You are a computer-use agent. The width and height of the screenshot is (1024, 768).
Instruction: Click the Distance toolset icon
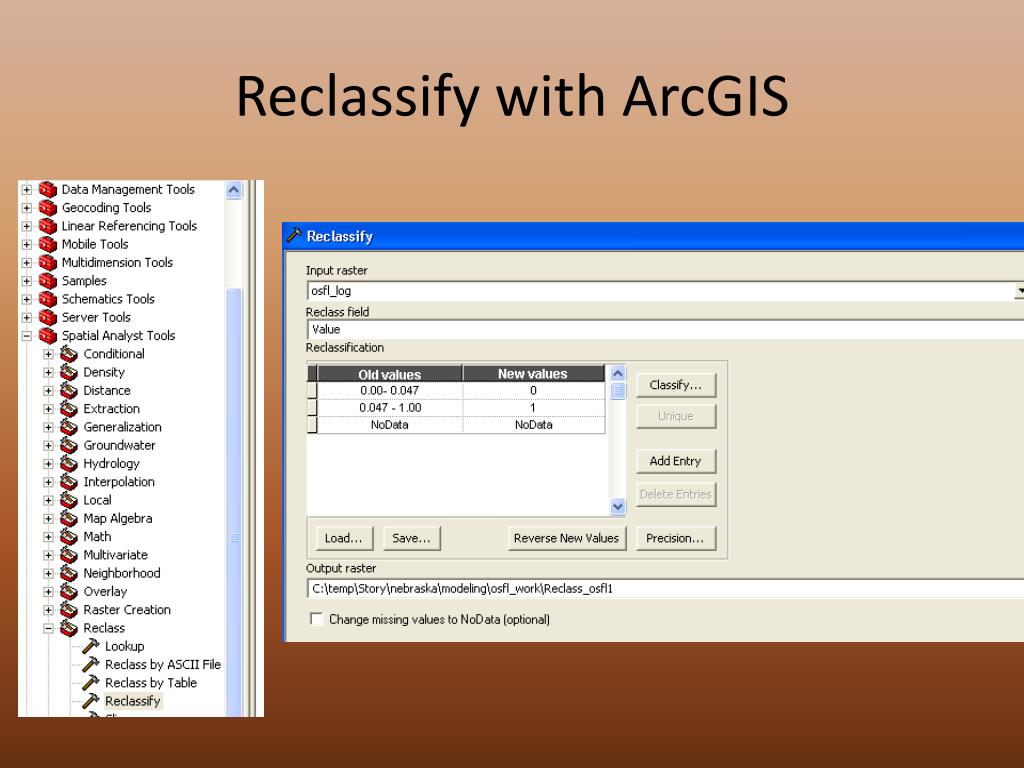[x=69, y=391]
